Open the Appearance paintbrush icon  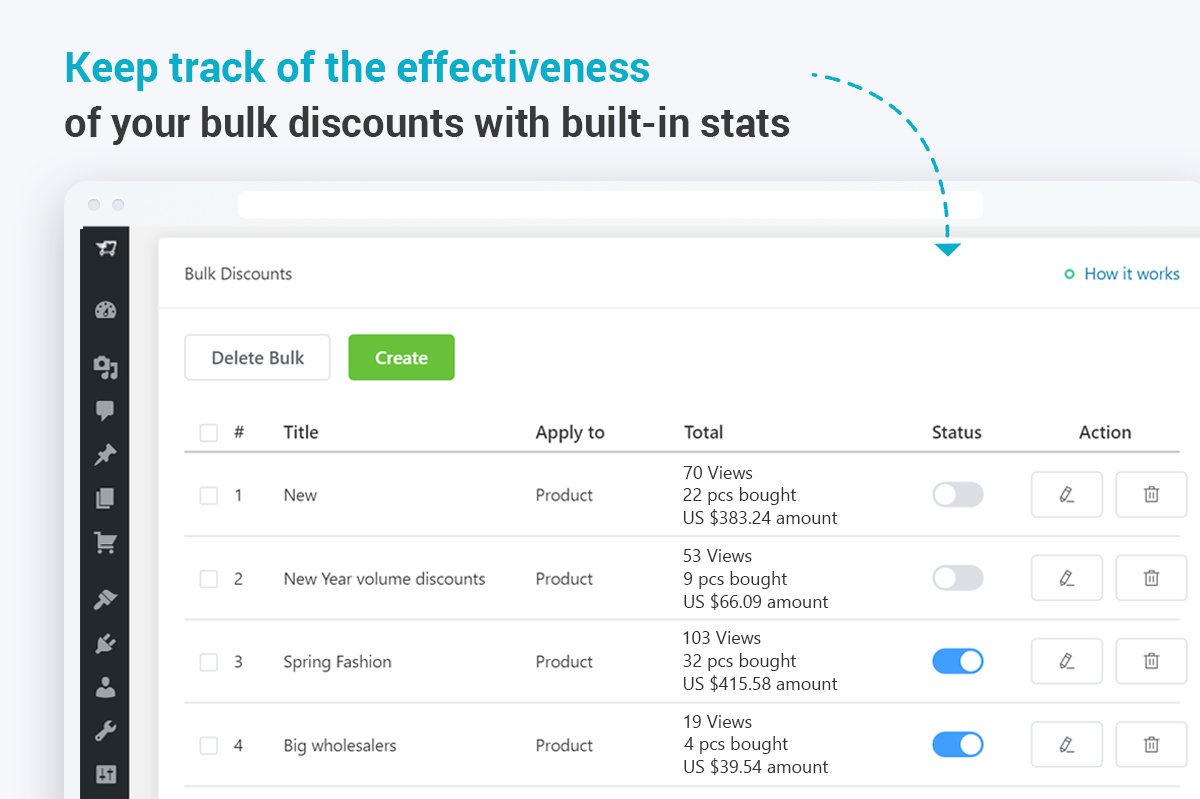[x=105, y=599]
